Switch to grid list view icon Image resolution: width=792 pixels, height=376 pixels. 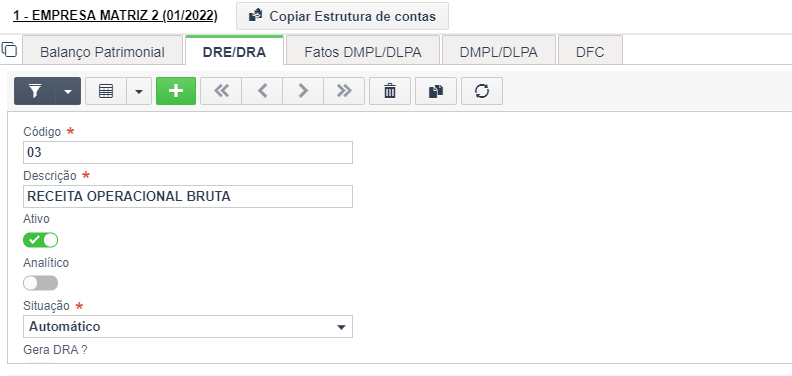click(106, 91)
